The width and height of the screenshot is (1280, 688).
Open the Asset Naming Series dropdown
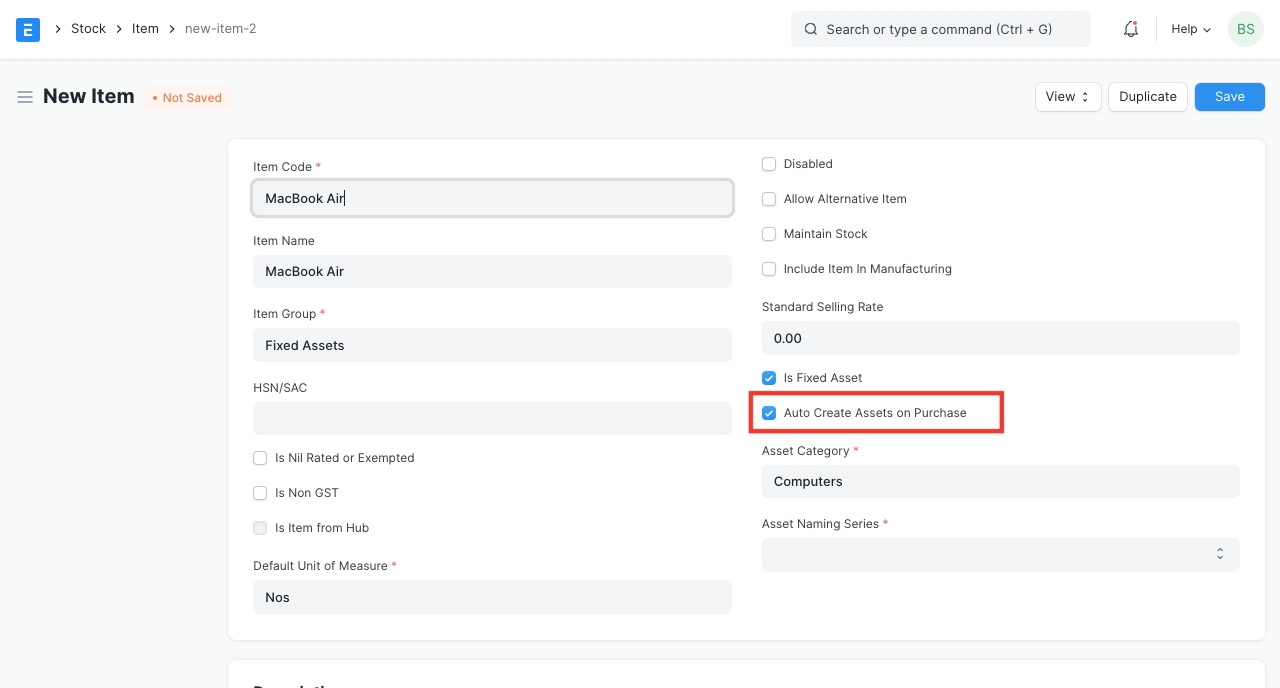click(1000, 555)
